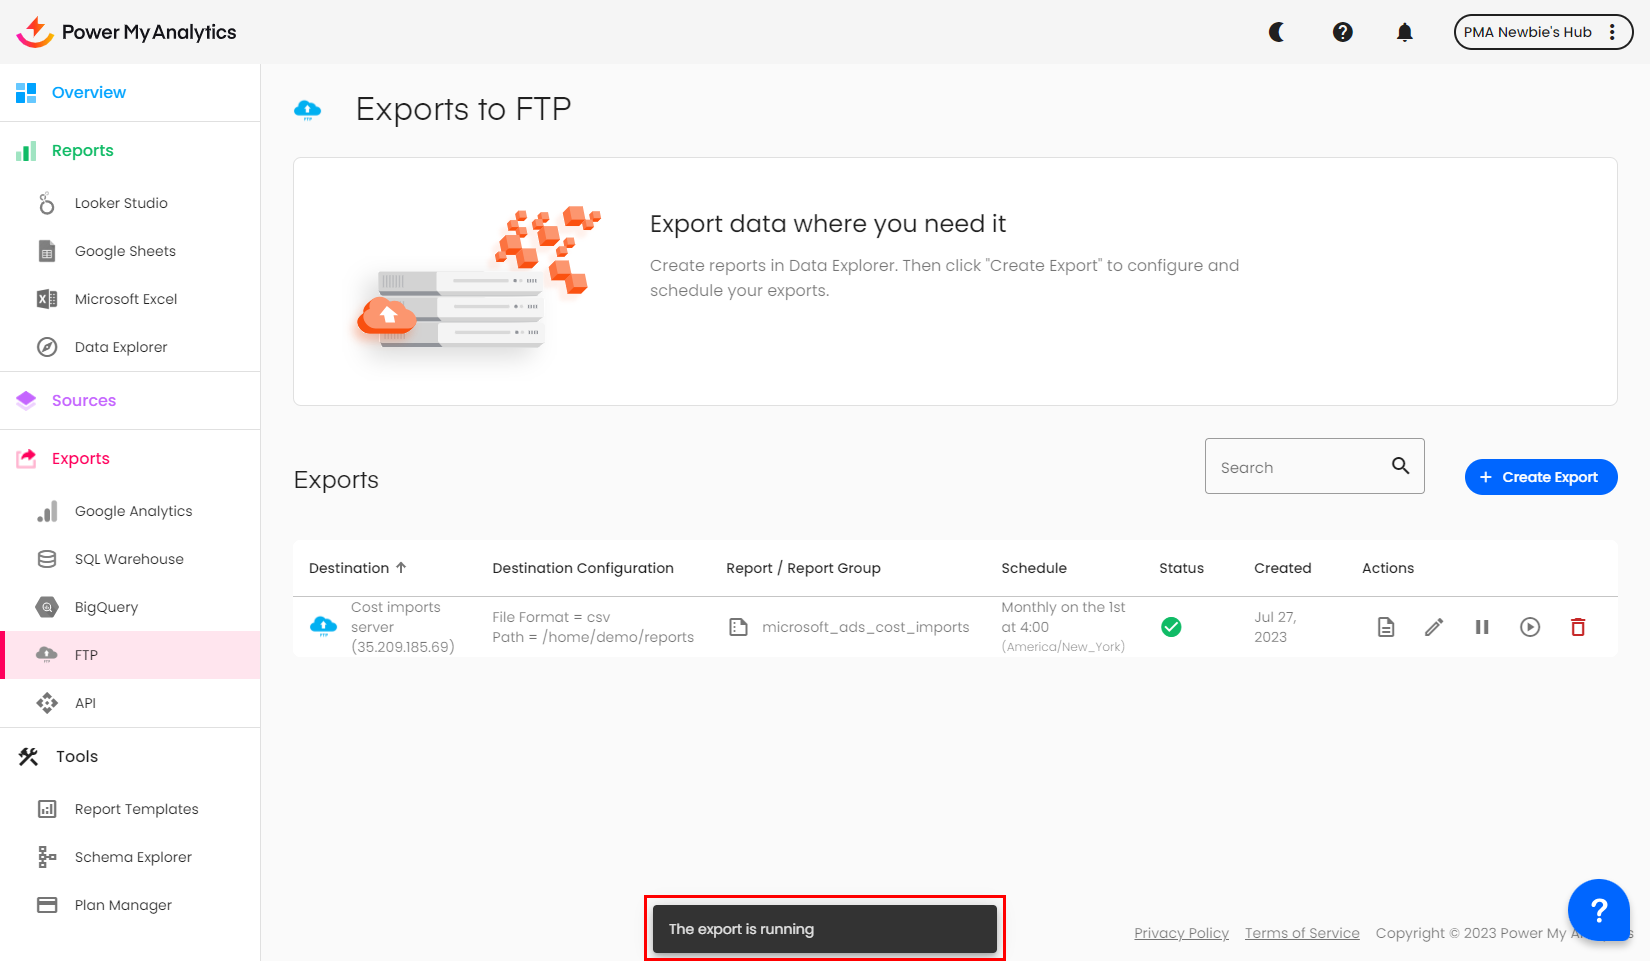Go to SQL Warehouse exports
The image size is (1650, 961).
[x=129, y=559]
